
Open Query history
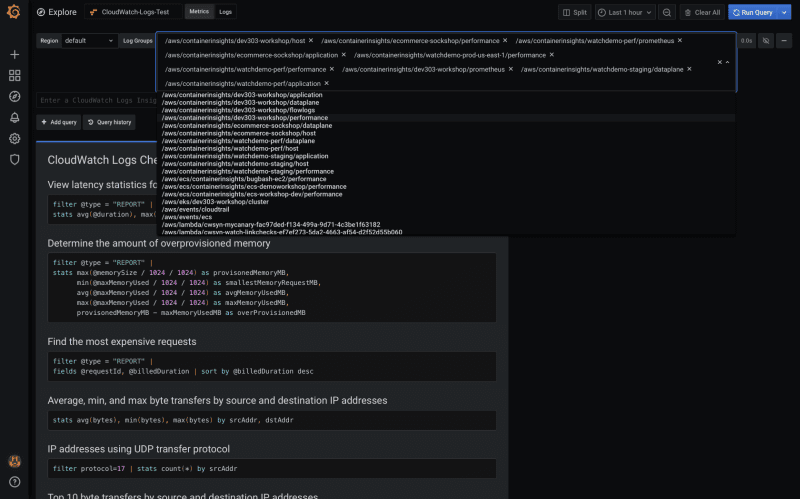click(x=109, y=122)
